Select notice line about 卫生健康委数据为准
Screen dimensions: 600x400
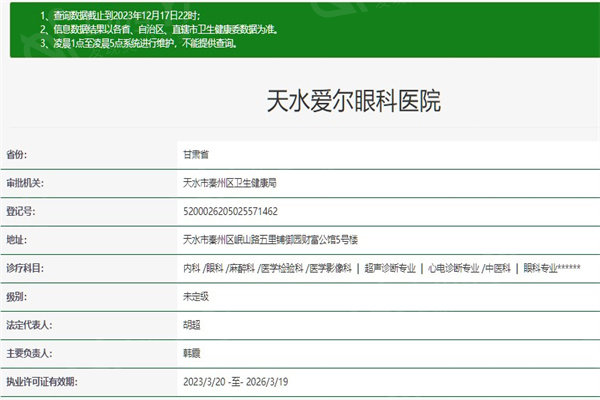(159, 29)
